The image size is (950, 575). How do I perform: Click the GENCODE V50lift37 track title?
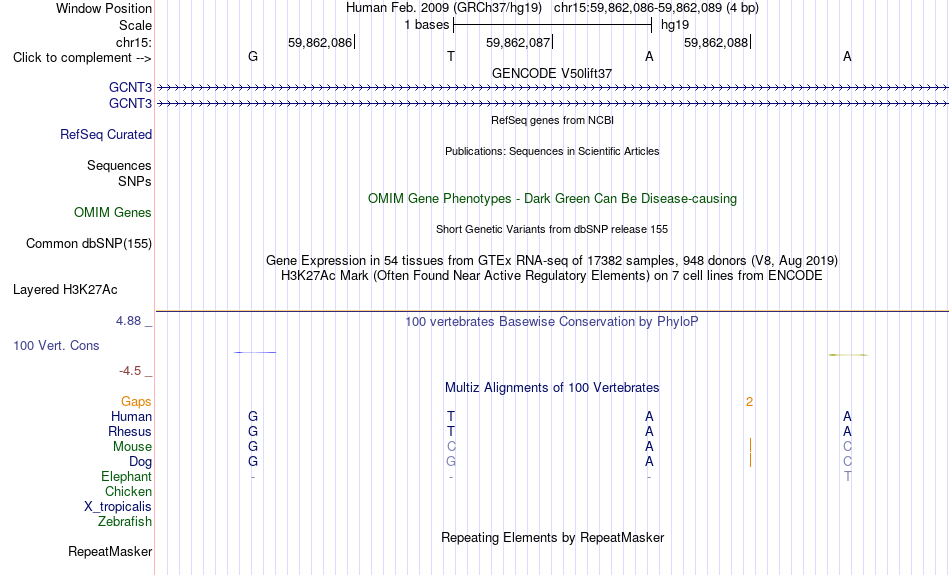click(x=552, y=73)
